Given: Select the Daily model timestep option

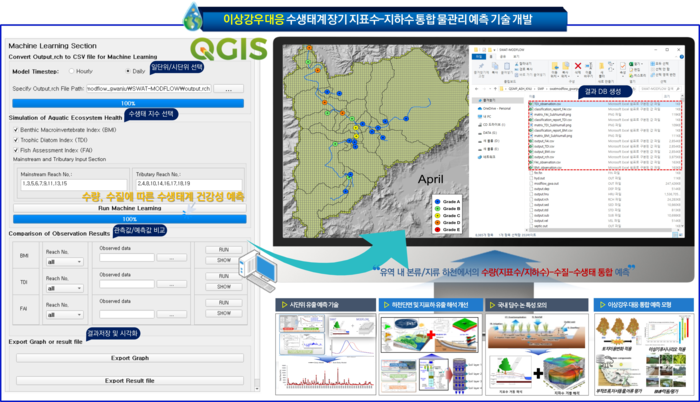Looking at the screenshot, I should (x=129, y=72).
